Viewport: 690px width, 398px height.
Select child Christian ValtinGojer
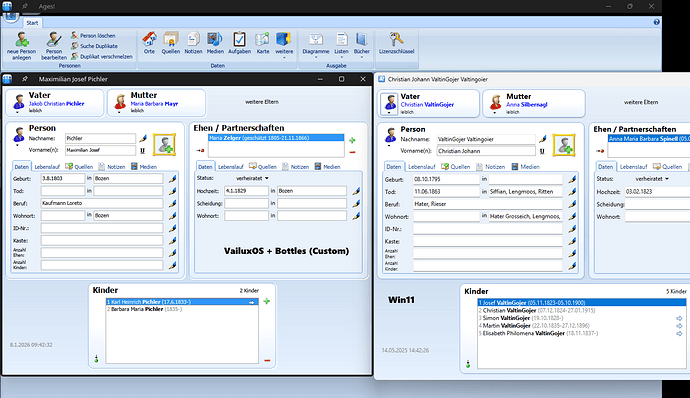582,310
